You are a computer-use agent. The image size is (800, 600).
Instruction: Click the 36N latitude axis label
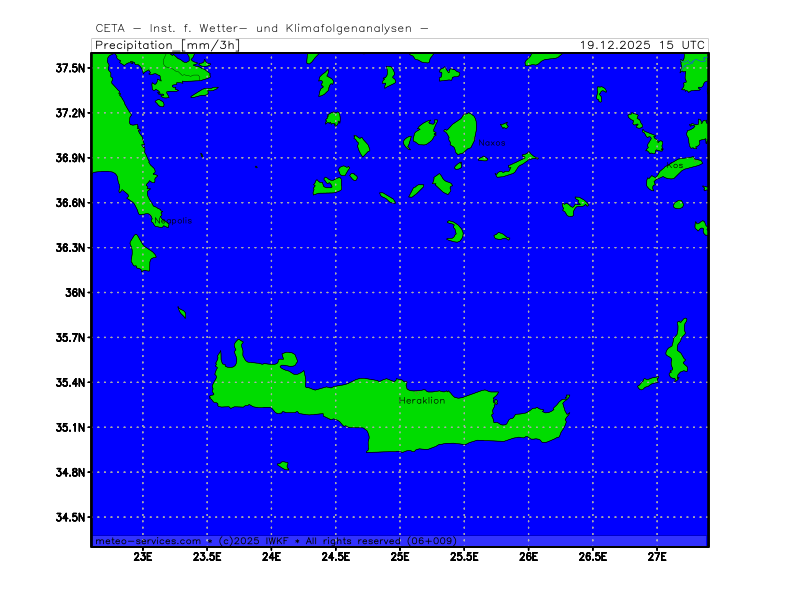(77, 293)
